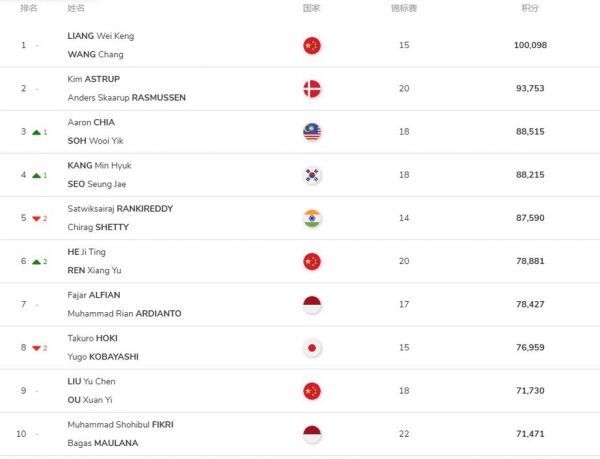This screenshot has width=600, height=459.
Task: Click the 积分 points column header
Action: click(530, 8)
